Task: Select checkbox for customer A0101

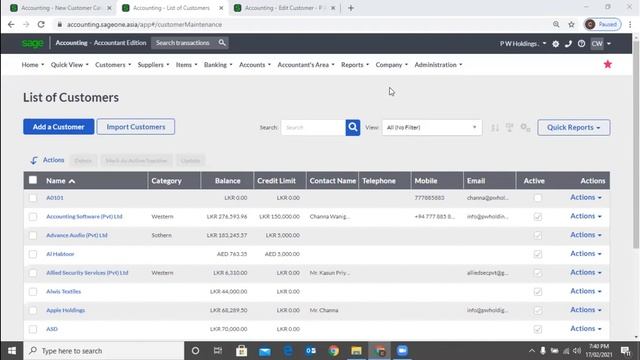Action: click(33, 198)
